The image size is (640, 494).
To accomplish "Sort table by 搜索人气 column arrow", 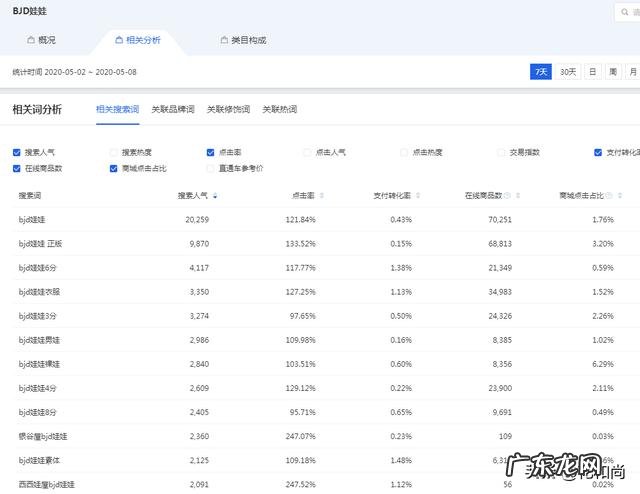I will tap(215, 196).
